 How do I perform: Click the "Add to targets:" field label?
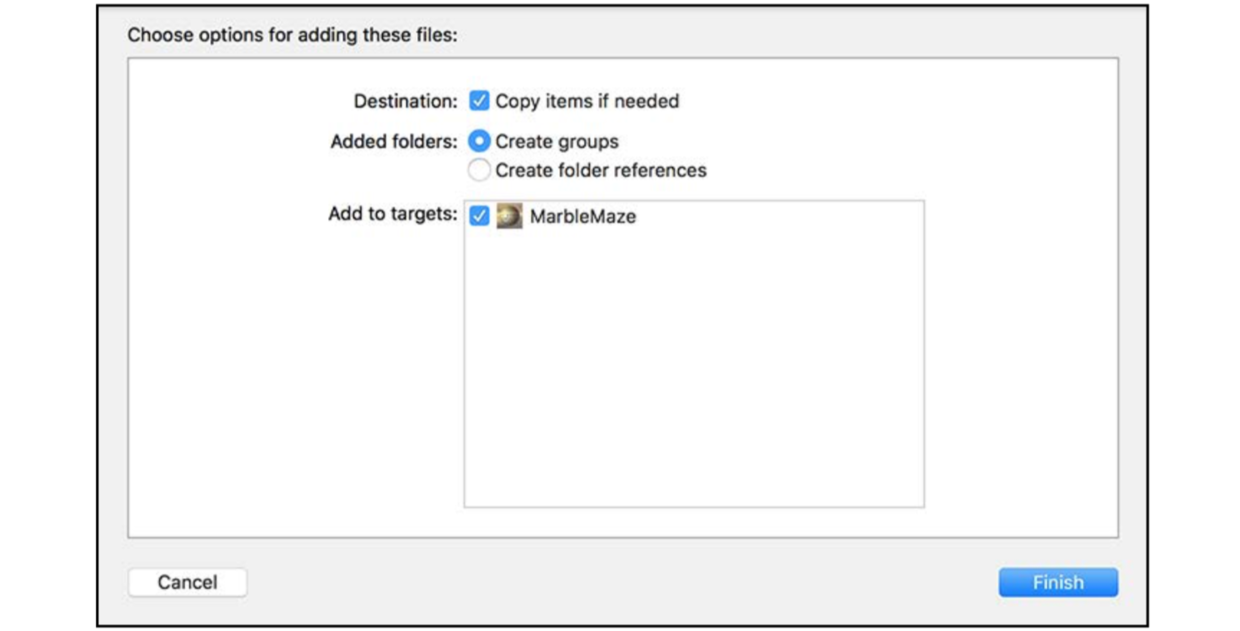(x=393, y=214)
